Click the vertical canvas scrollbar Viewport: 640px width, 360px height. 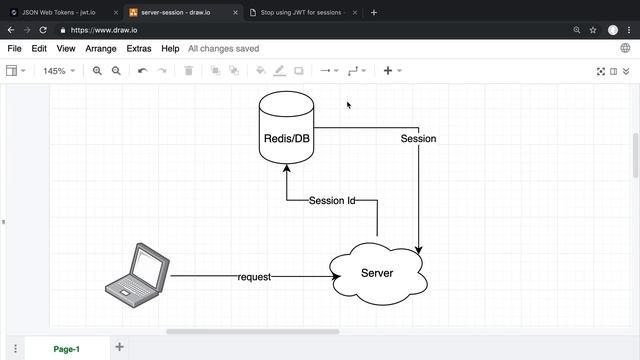(x=636, y=155)
